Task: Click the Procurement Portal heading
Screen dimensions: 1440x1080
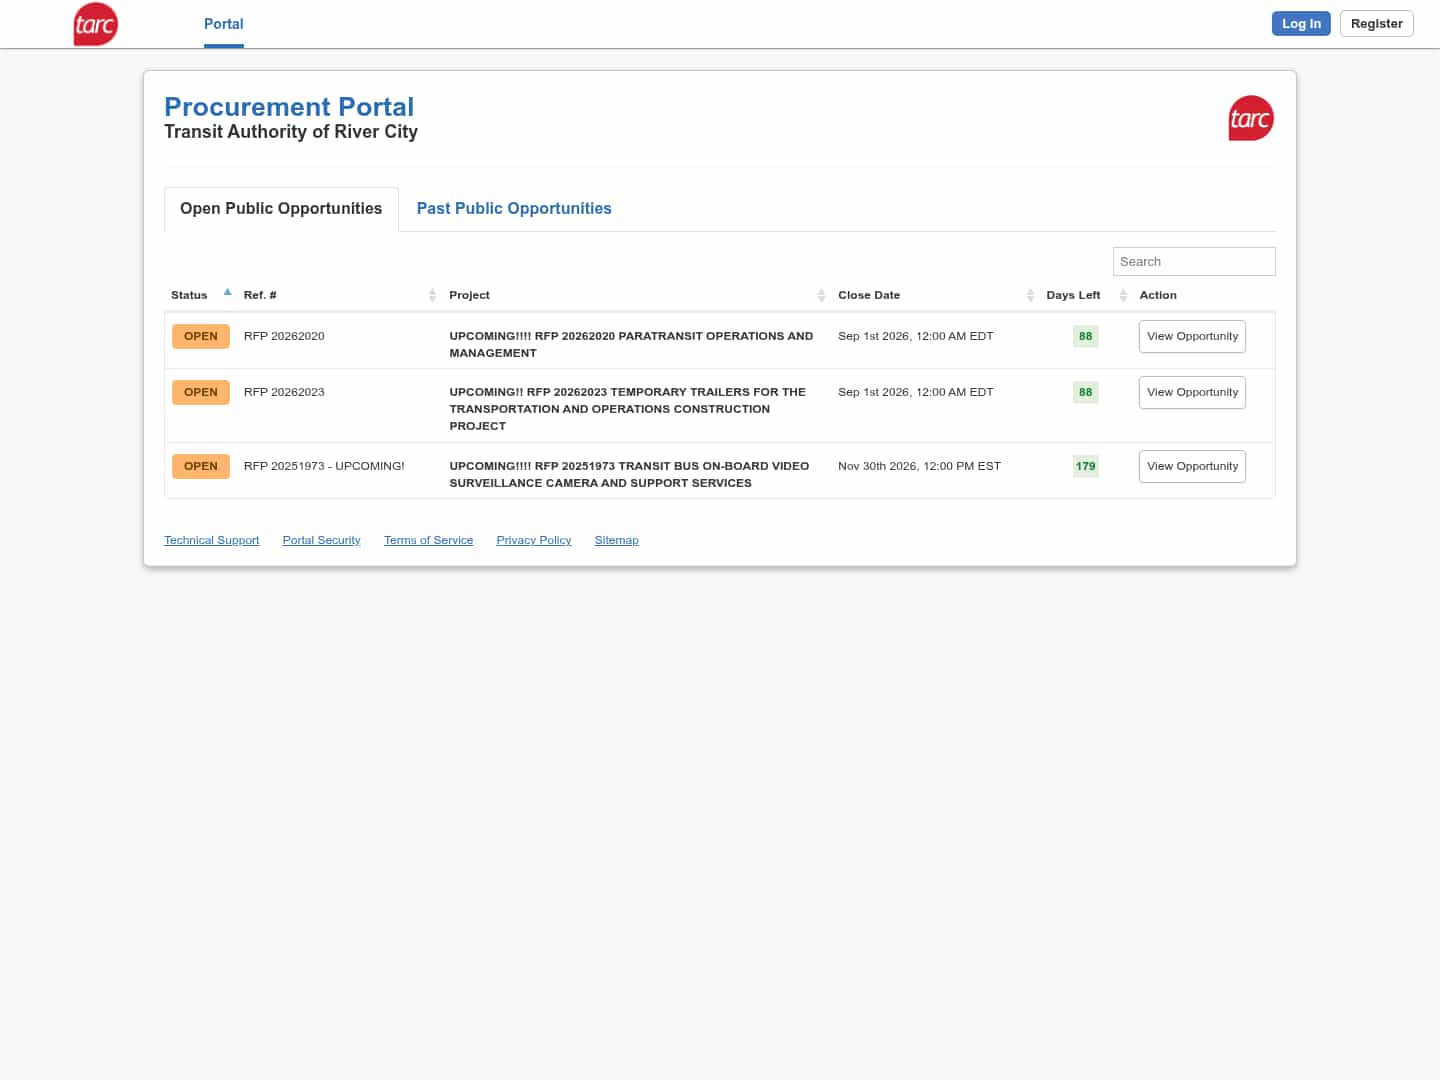Action: 289,107
